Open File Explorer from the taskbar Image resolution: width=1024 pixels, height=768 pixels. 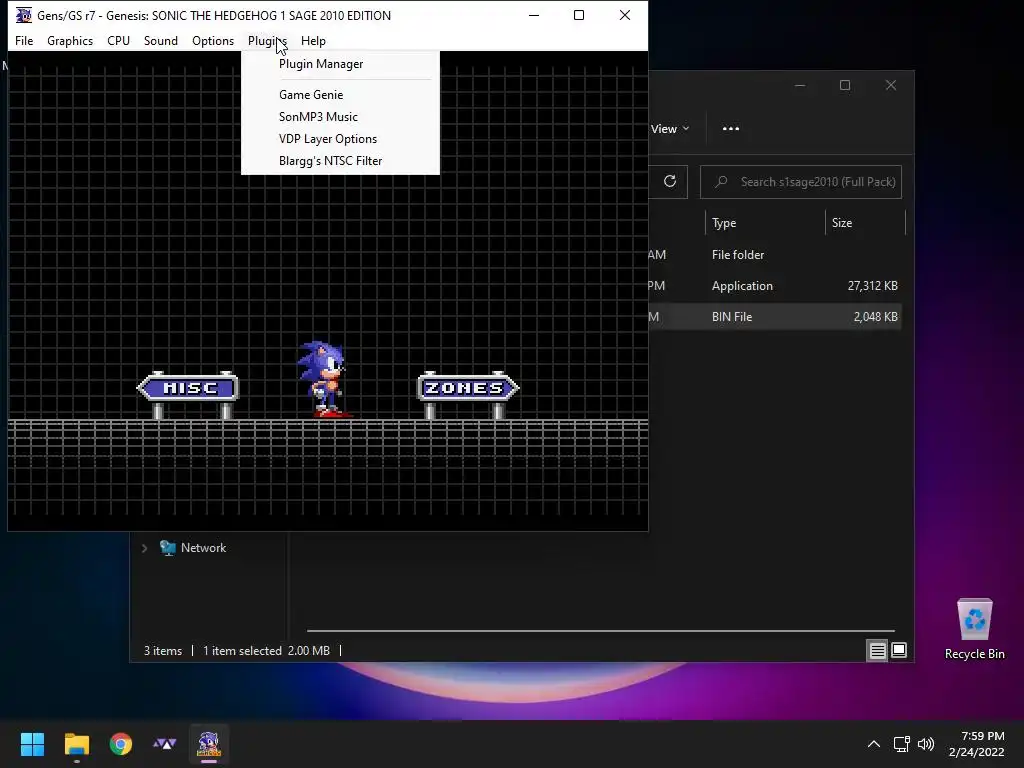coord(76,744)
